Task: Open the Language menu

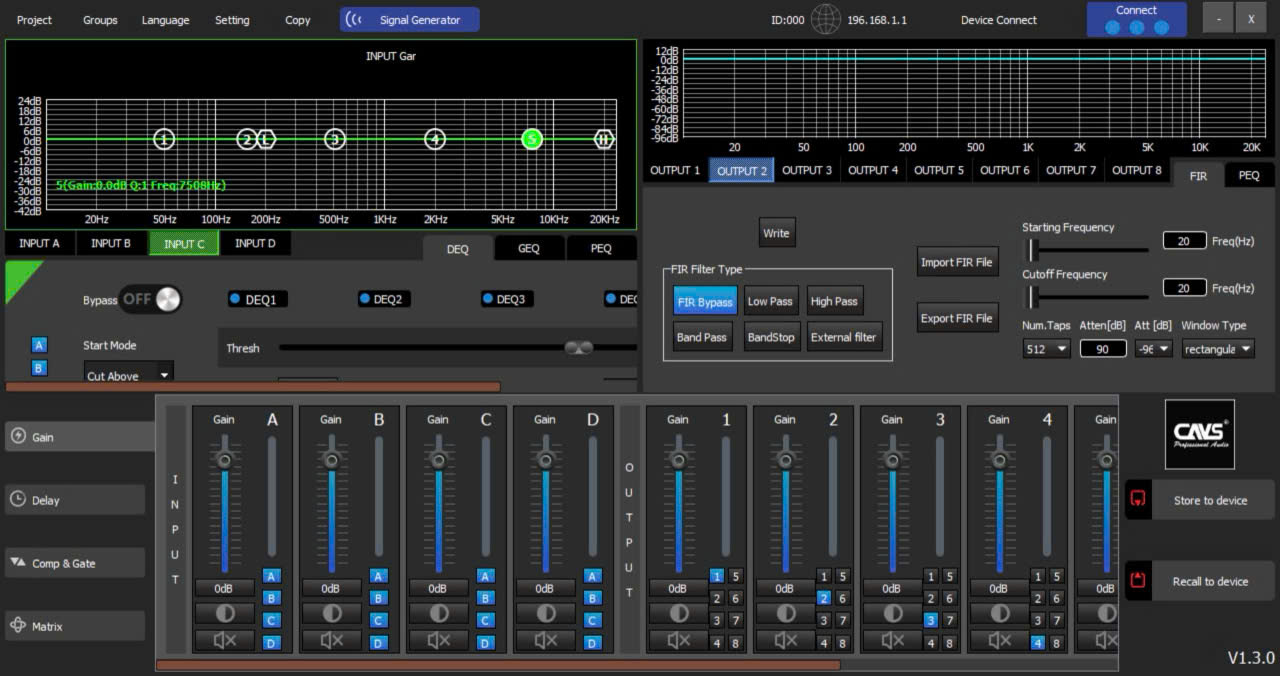Action: coord(165,20)
